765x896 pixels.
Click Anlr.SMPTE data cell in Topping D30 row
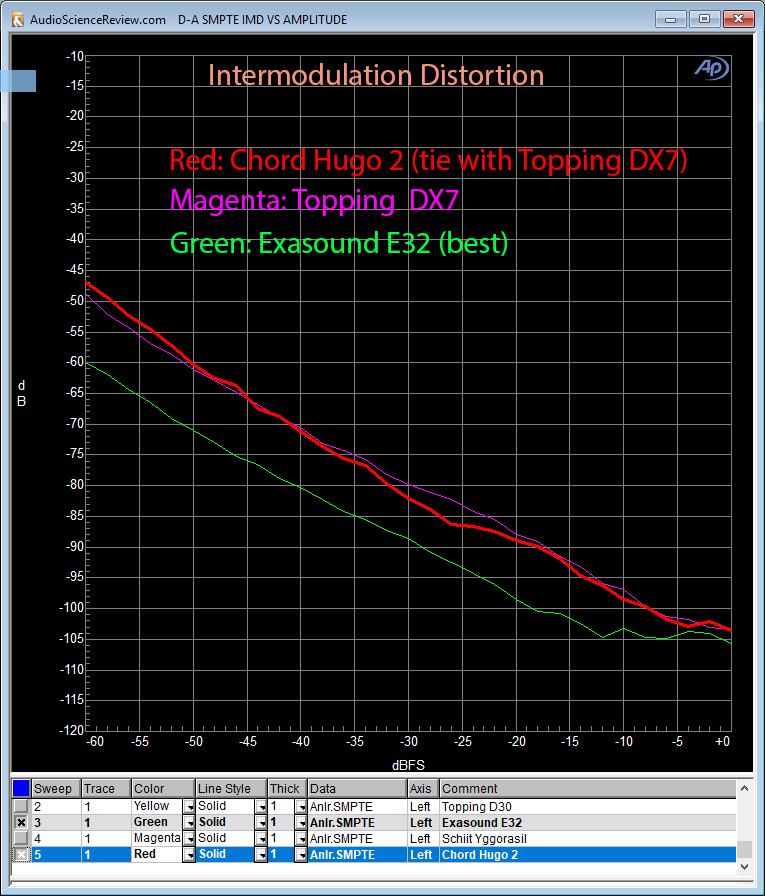coord(357,806)
